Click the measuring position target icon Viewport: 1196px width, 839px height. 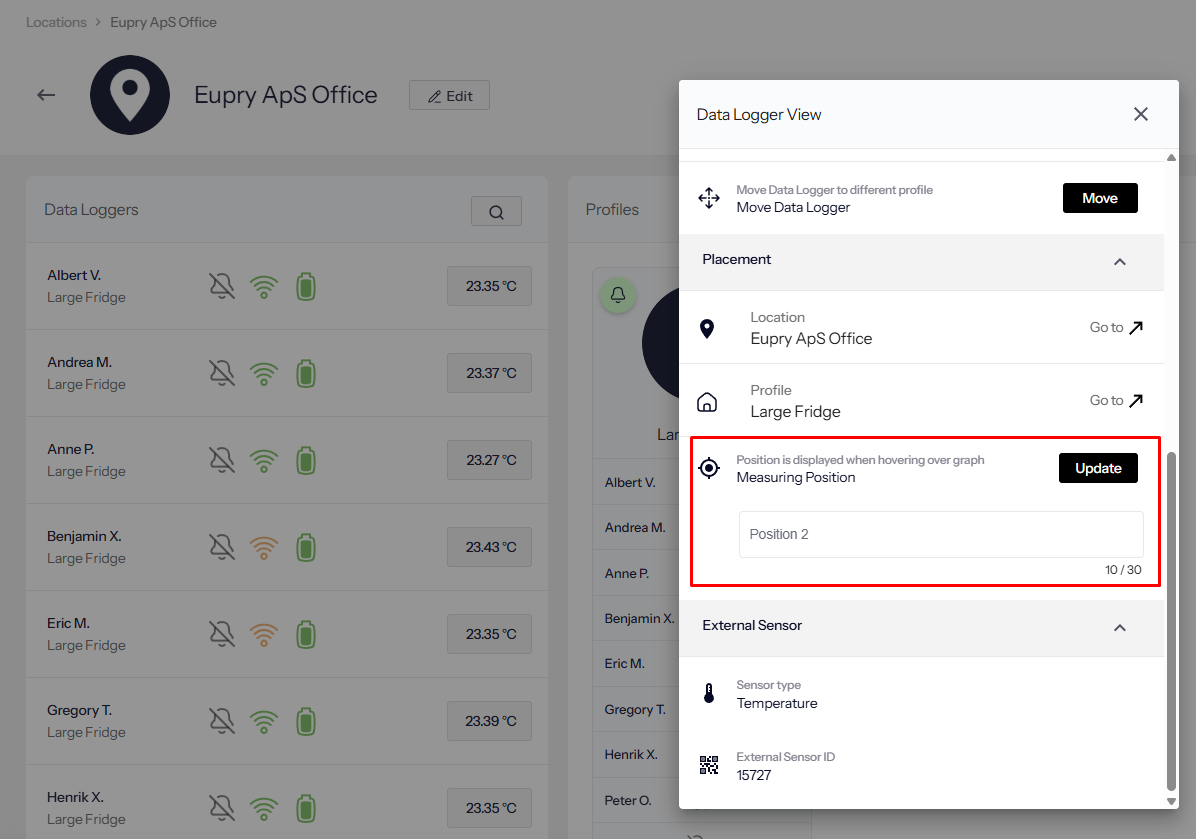click(x=709, y=468)
